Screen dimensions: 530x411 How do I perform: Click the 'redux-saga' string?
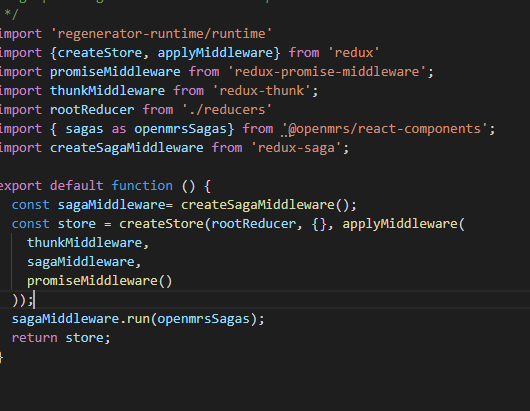click(296, 148)
